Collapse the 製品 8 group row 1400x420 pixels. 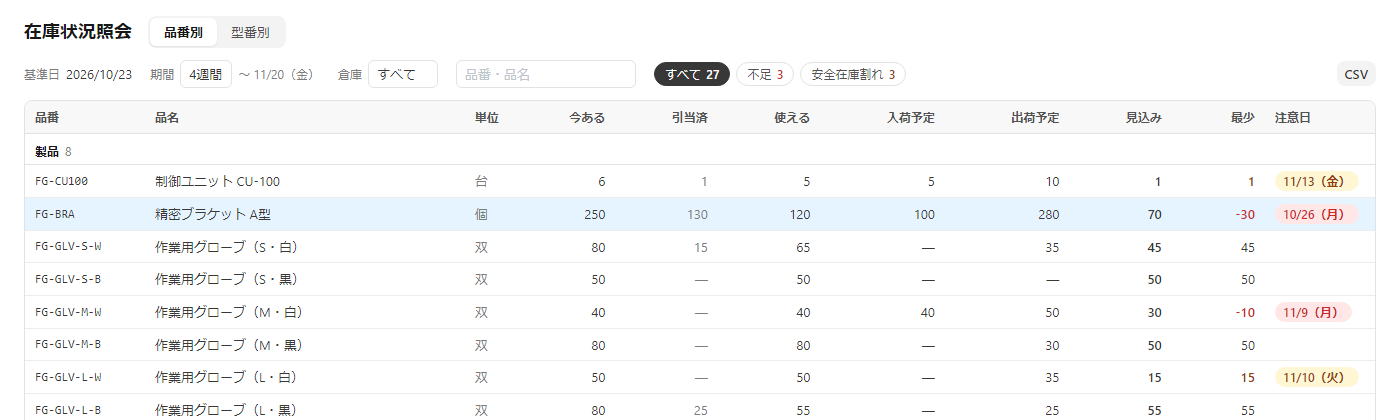pos(699,151)
